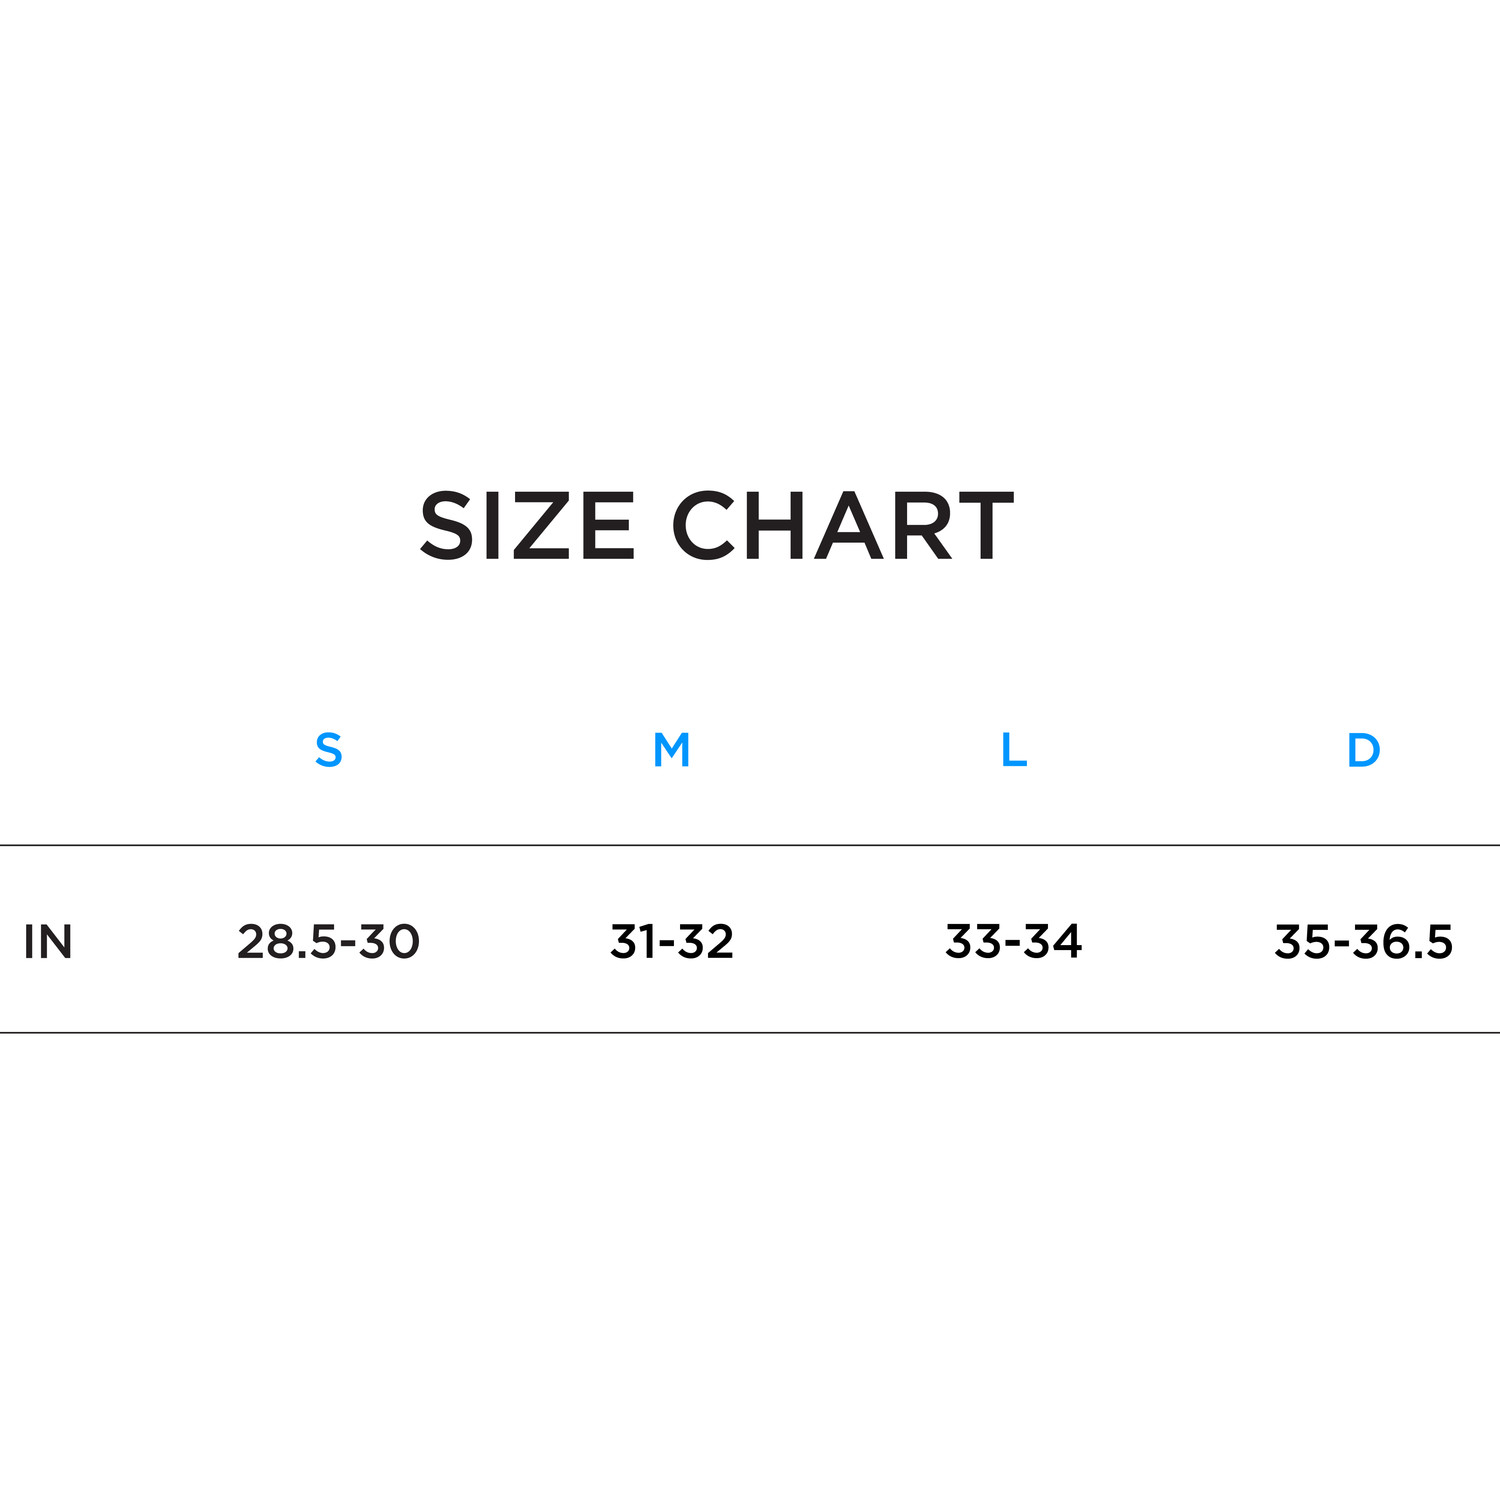Click the word SIZE in the title

click(x=527, y=526)
